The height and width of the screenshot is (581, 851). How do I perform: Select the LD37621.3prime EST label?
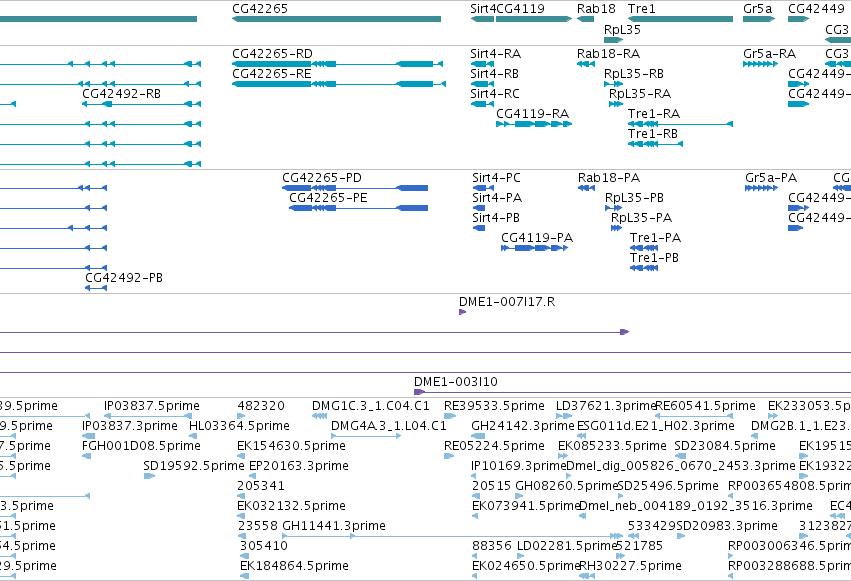click(x=606, y=406)
